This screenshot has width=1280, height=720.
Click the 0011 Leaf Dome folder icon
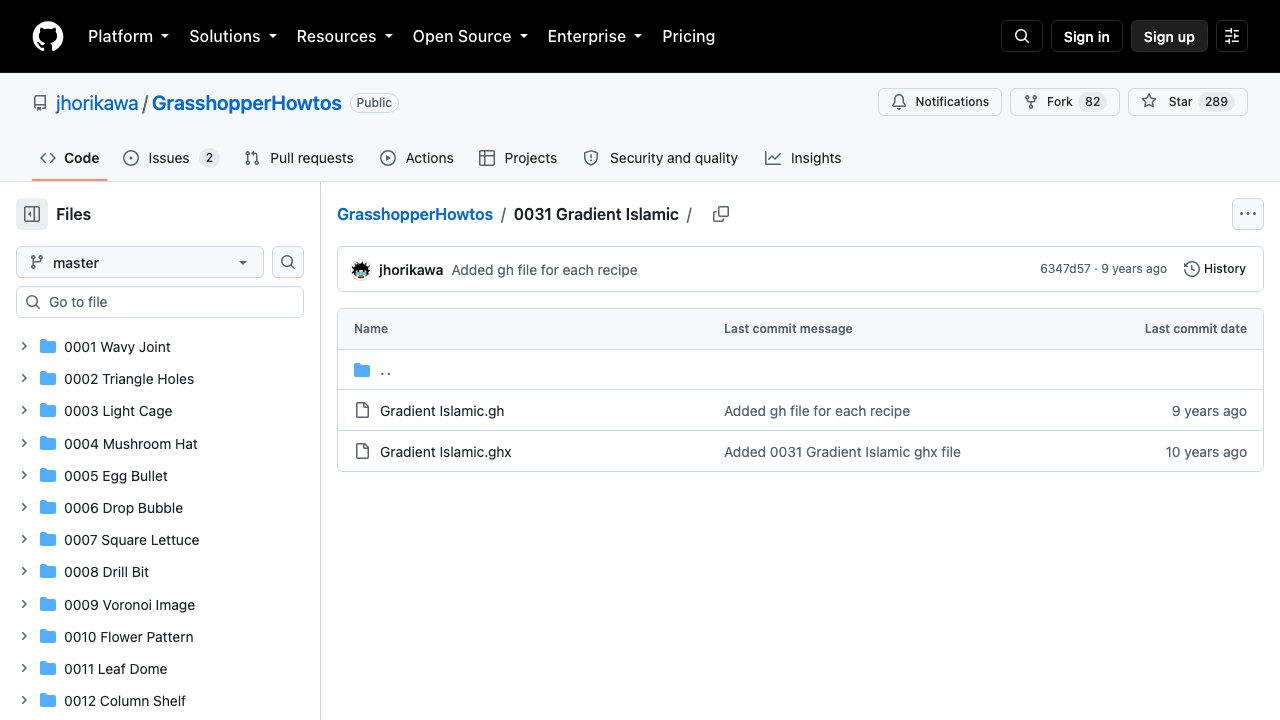(48, 668)
